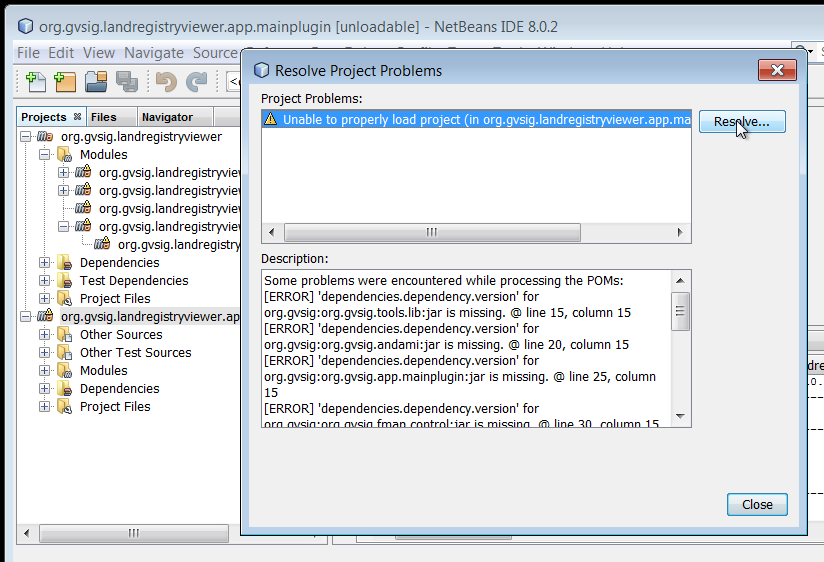Select the 'Unable to properly load project' problem
This screenshot has width=824, height=562.
tap(476, 120)
